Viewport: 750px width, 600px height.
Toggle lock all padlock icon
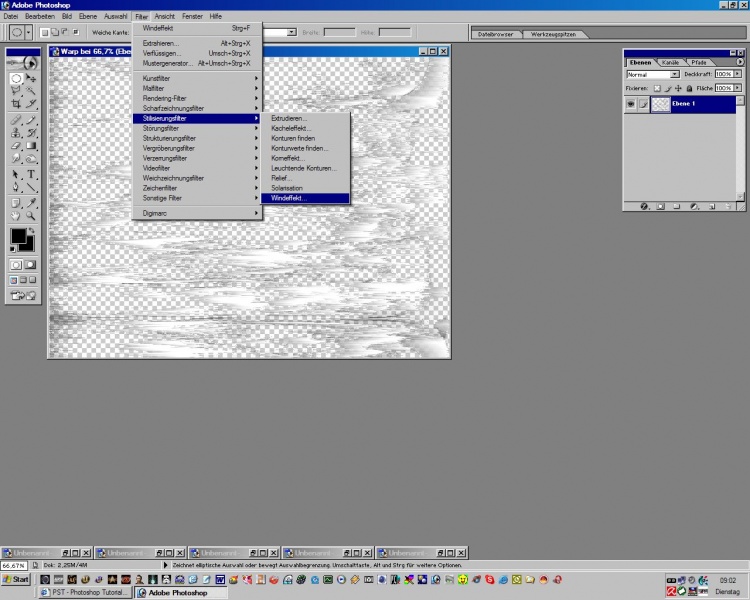689,89
